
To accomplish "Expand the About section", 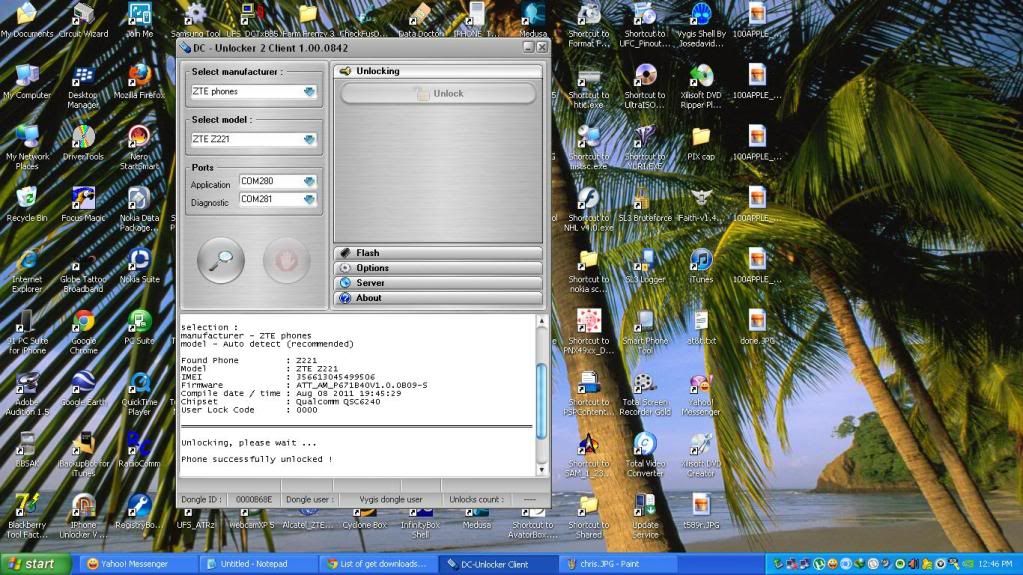I will pos(438,298).
